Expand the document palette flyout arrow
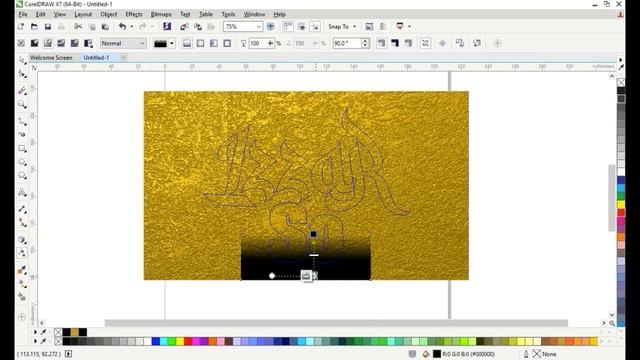 click(x=35, y=332)
